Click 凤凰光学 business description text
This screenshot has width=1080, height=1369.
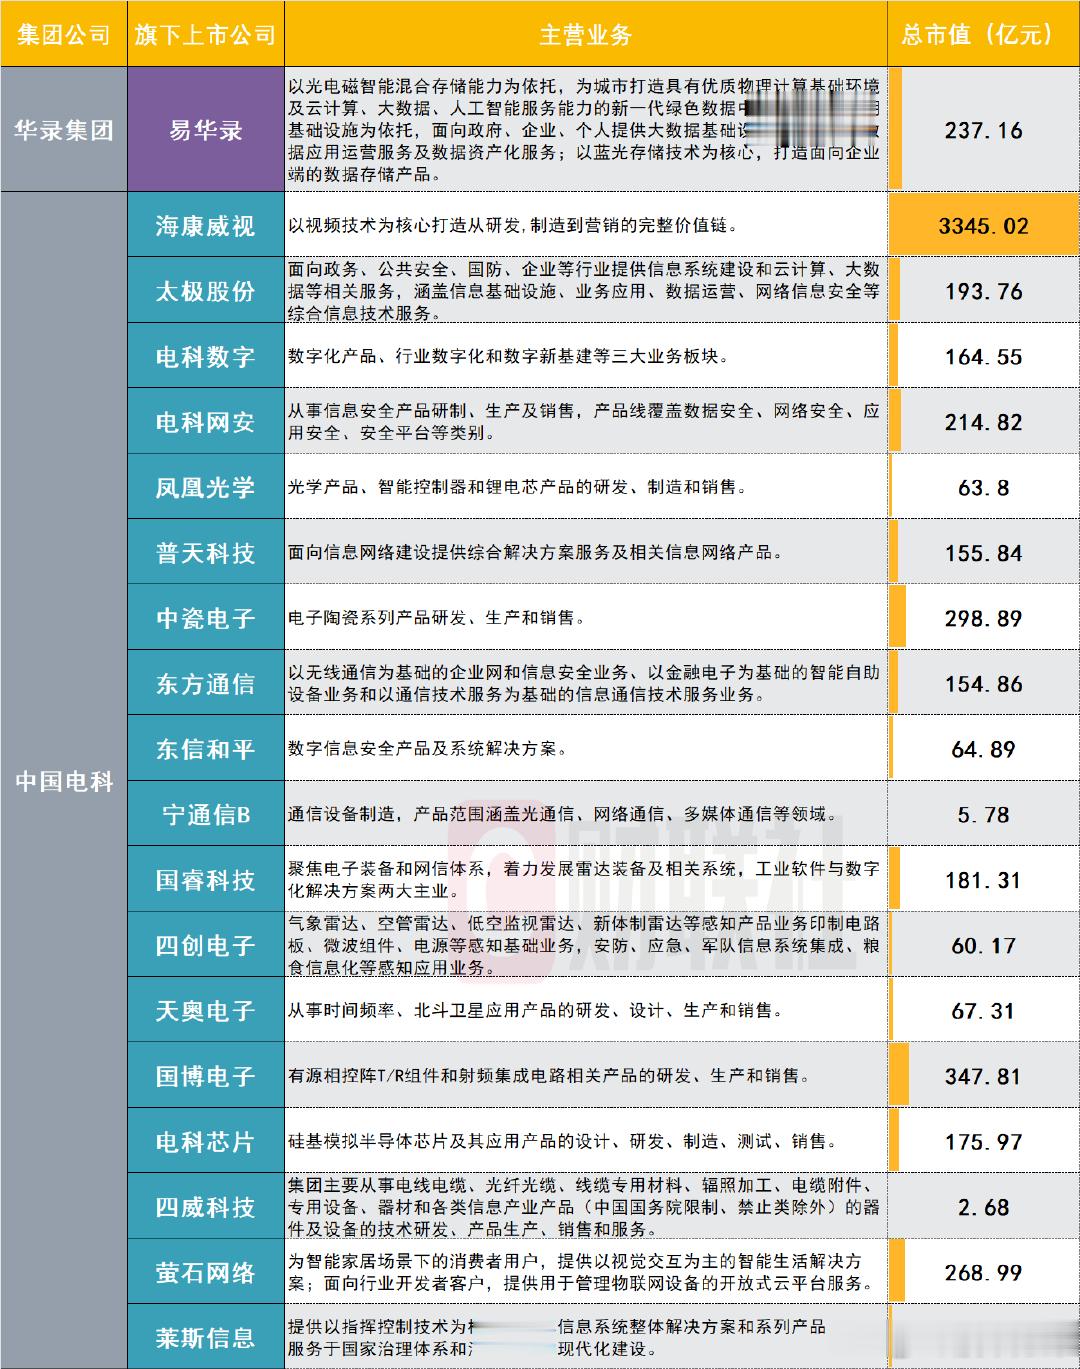point(518,487)
